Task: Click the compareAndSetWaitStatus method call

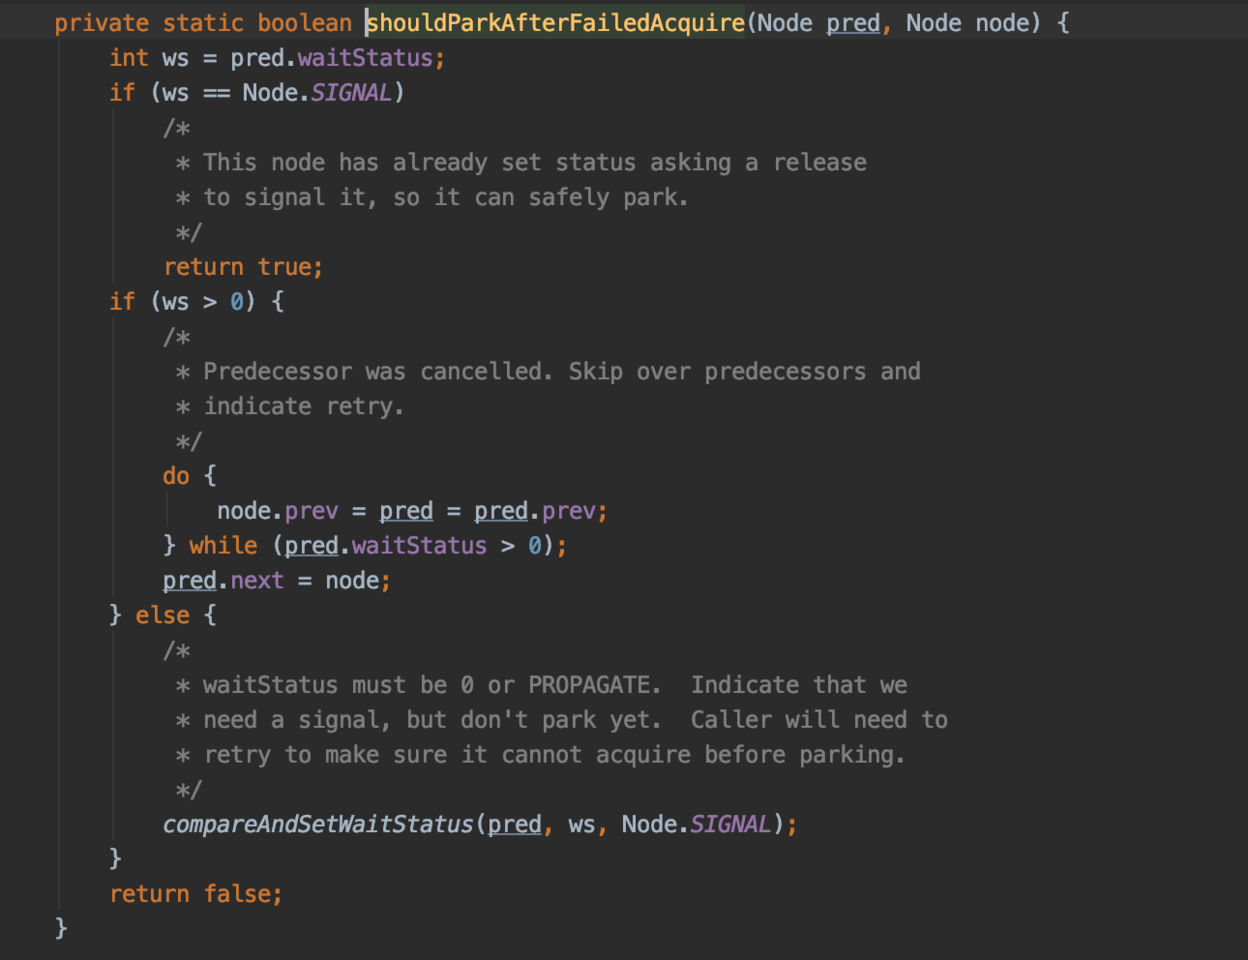Action: point(318,824)
